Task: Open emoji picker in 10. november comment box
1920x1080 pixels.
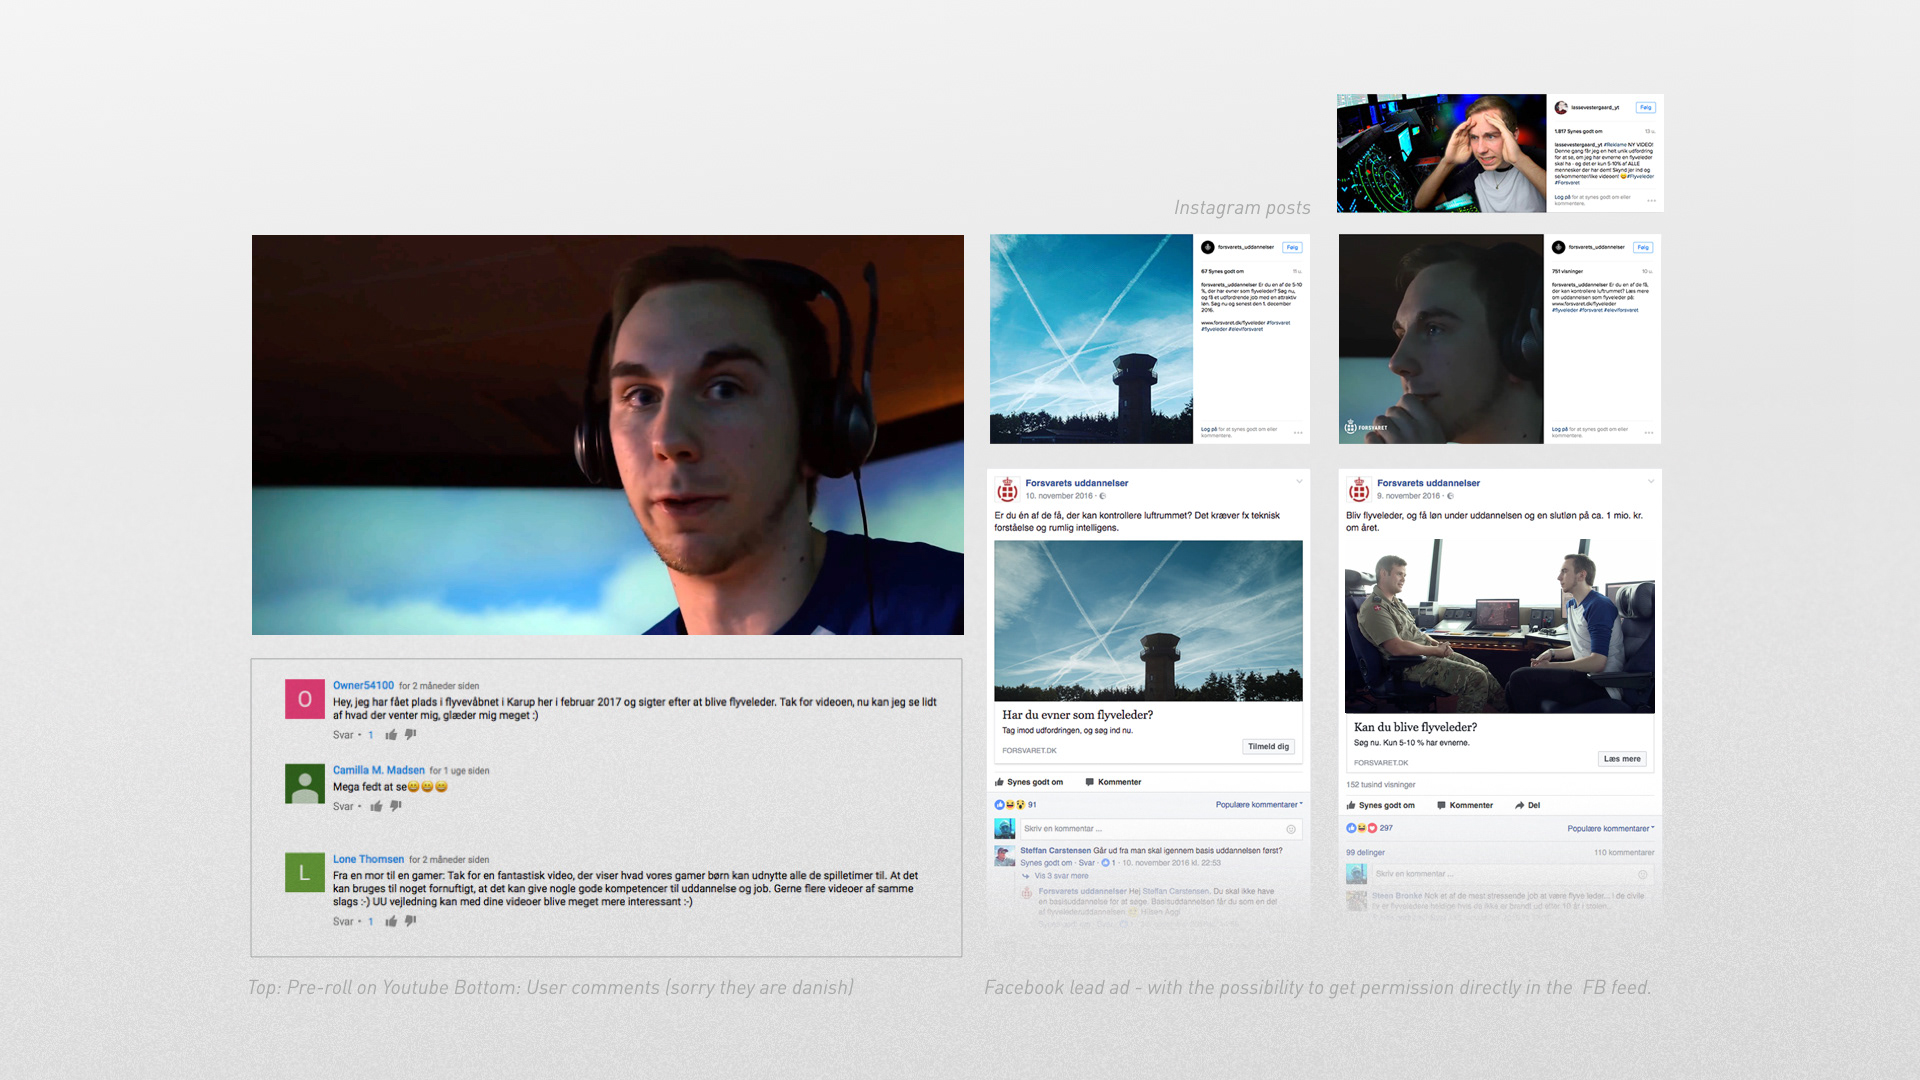Action: click(x=1291, y=829)
